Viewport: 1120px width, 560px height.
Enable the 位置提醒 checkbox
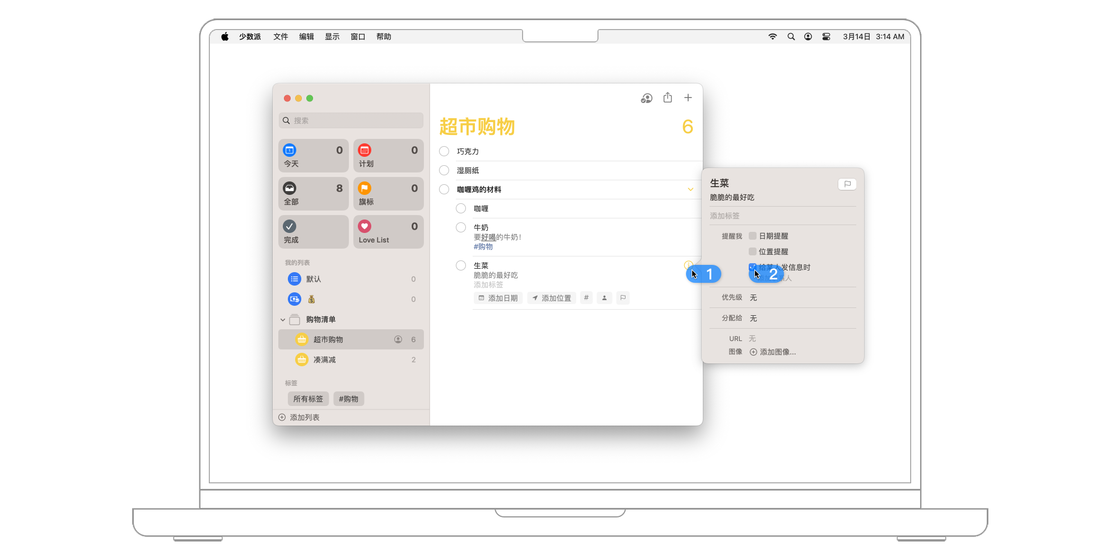click(752, 251)
